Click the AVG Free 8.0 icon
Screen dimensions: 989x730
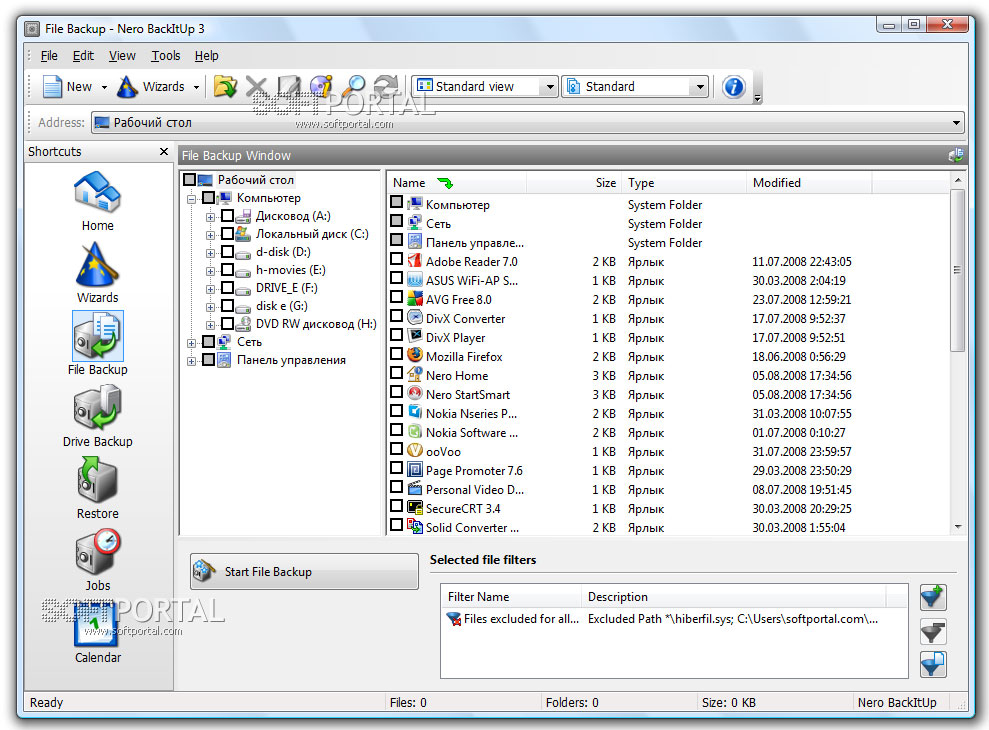[x=414, y=298]
